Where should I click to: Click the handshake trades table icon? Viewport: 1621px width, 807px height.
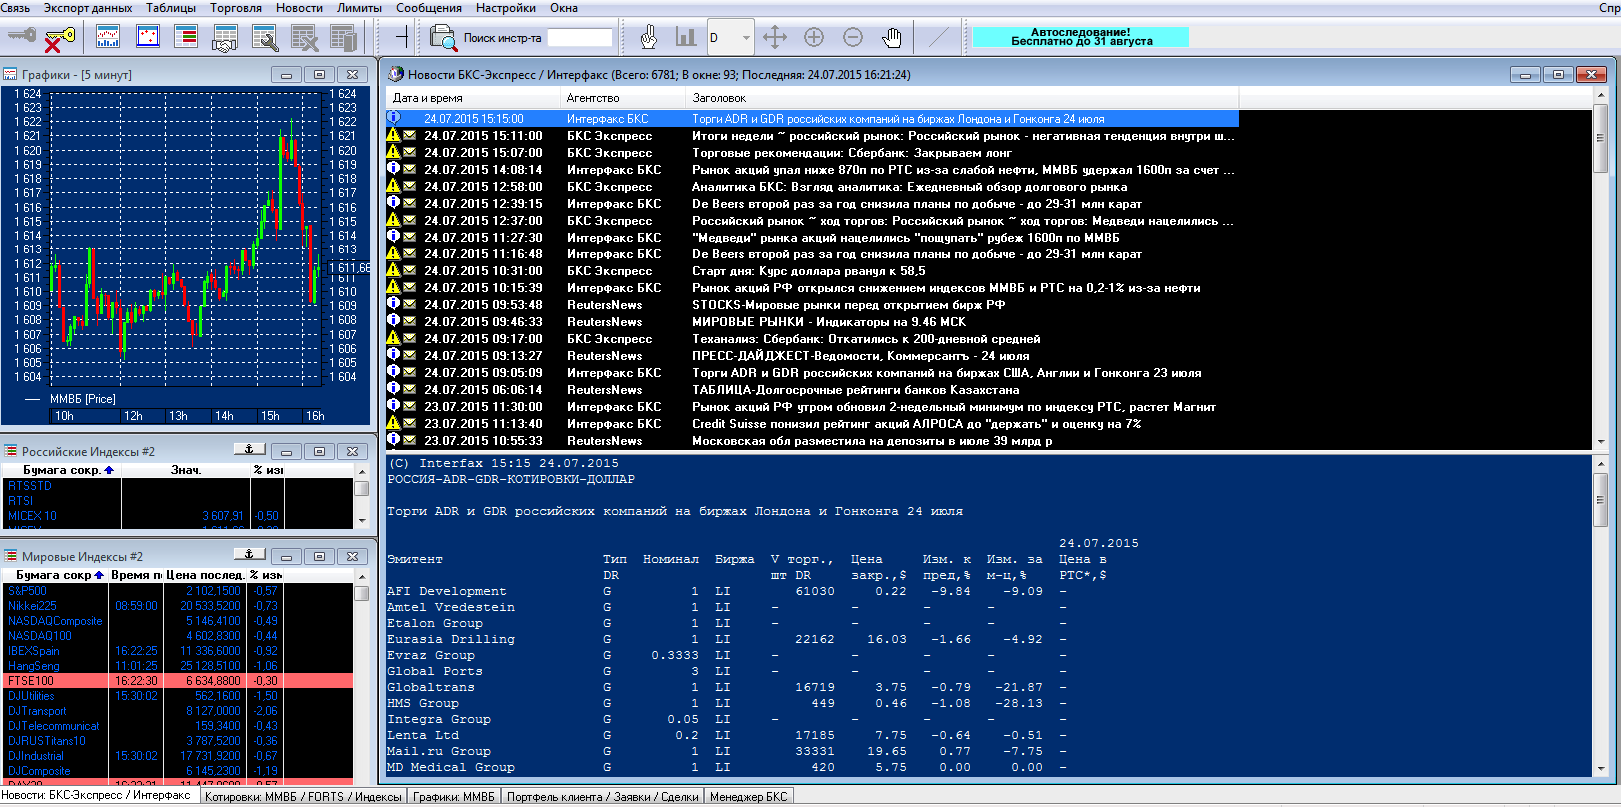[x=225, y=38]
